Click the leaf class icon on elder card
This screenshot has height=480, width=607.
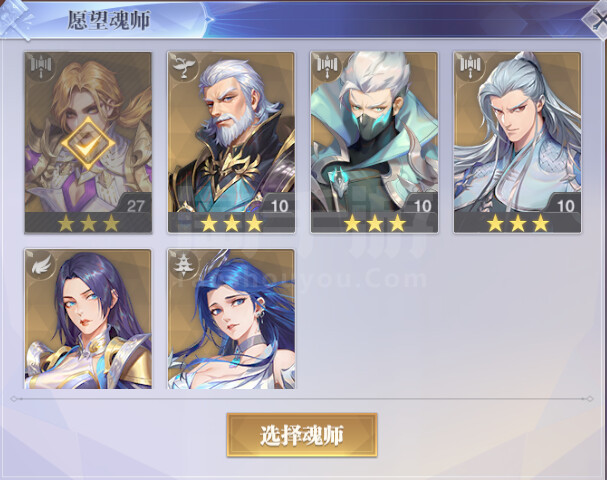(x=184, y=67)
